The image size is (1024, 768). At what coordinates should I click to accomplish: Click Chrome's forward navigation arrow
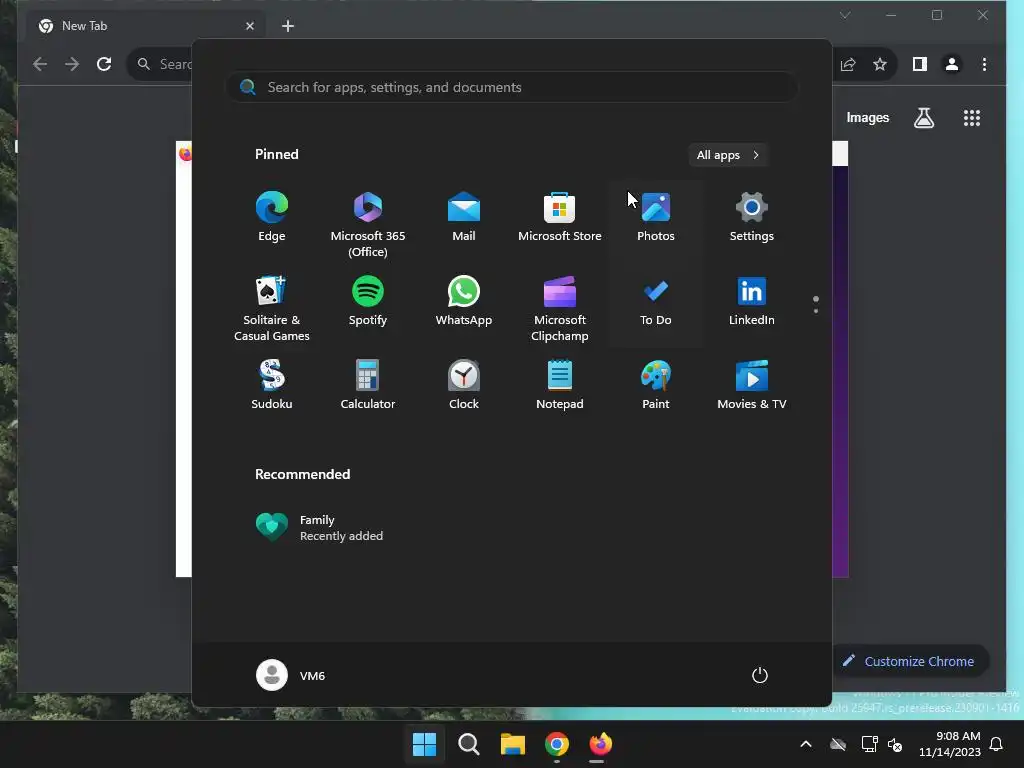(72, 64)
